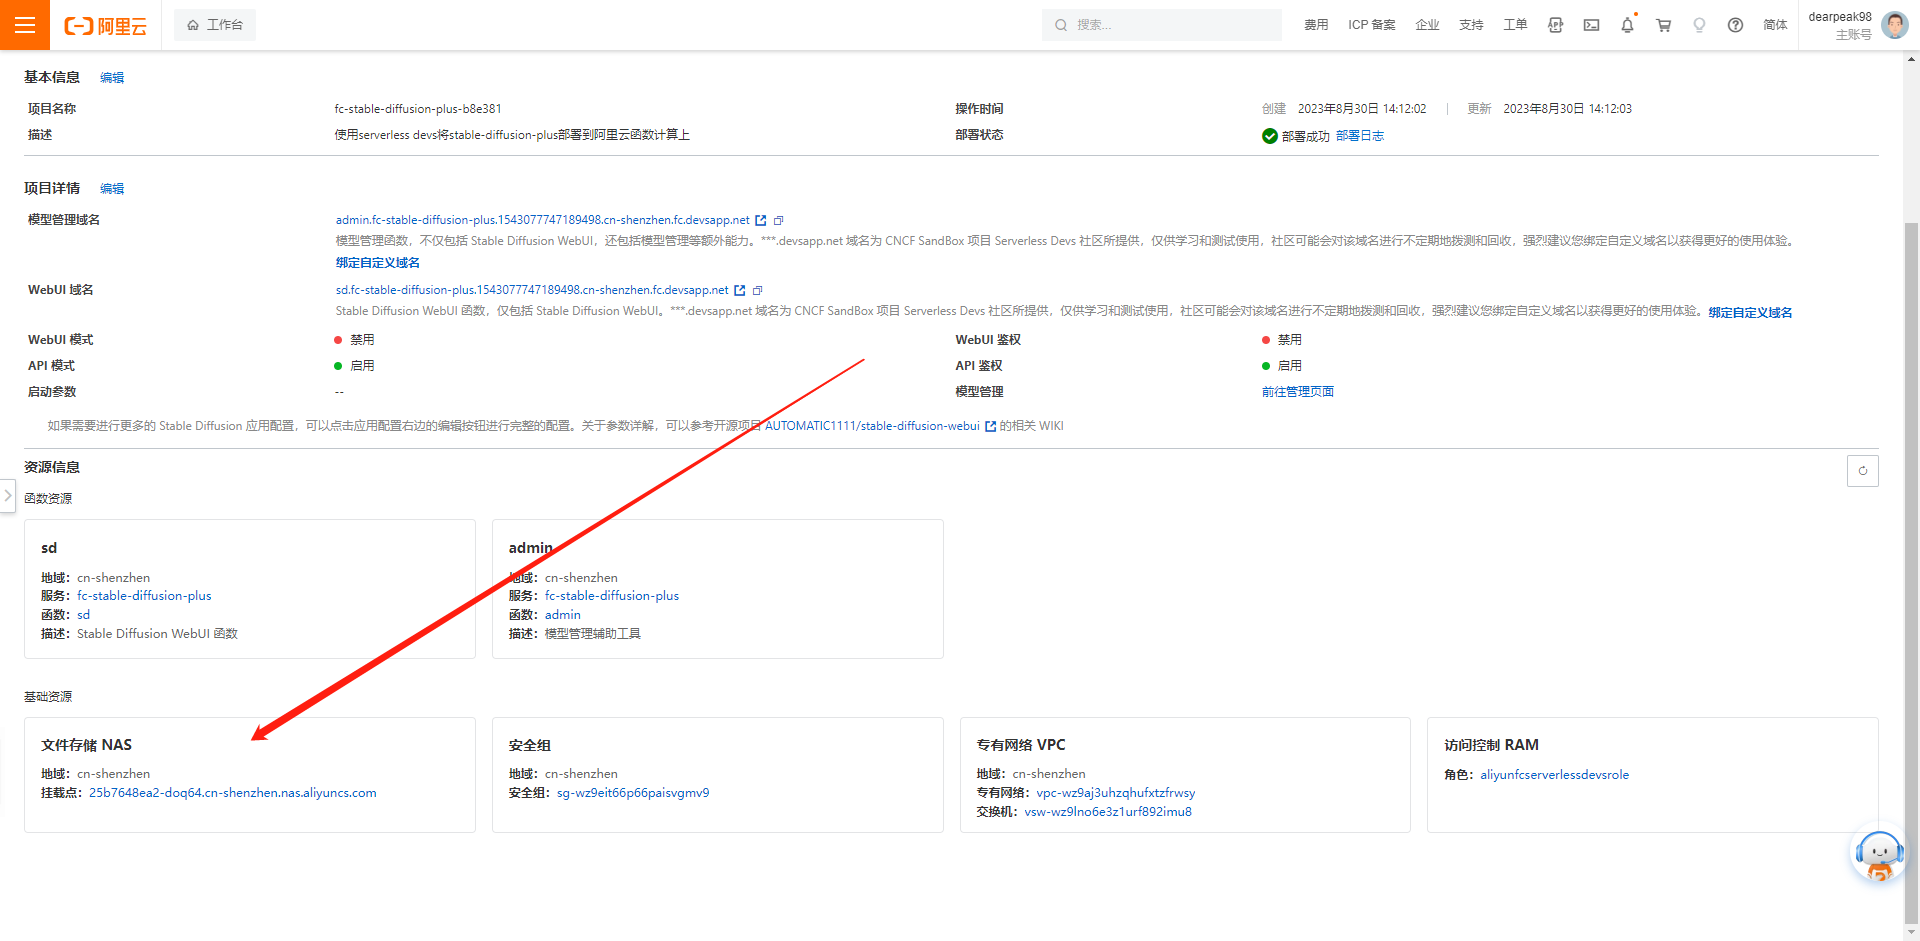
Task: Open the notifications bell
Action: click(1627, 25)
